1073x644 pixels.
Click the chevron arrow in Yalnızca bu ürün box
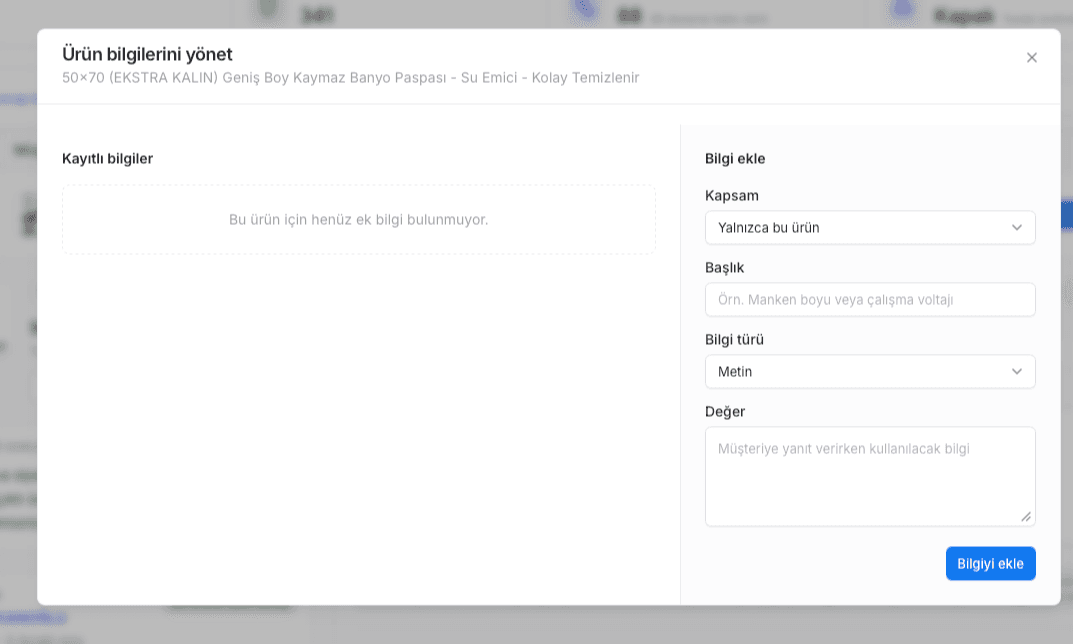1016,228
